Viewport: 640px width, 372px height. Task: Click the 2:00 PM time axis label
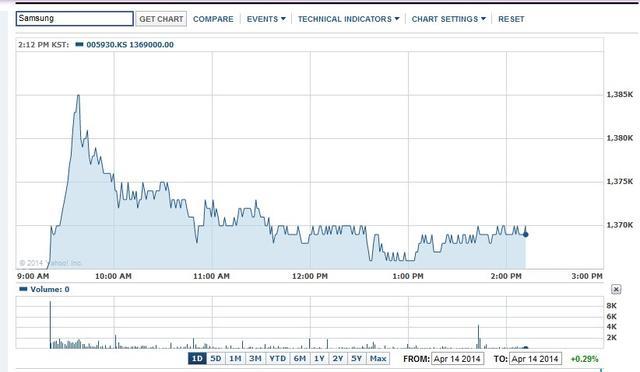point(506,276)
